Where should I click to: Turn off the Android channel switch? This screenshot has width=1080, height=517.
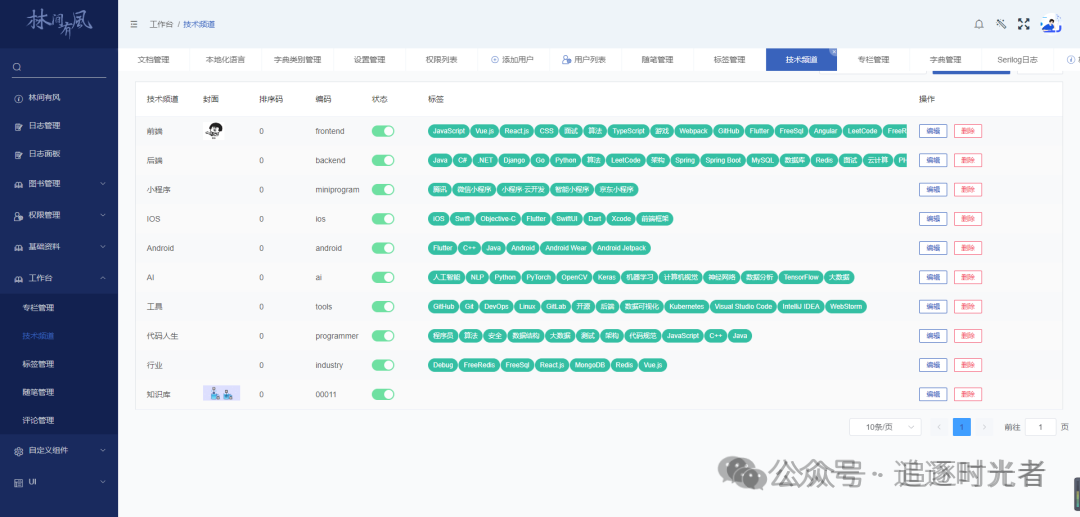(x=383, y=248)
